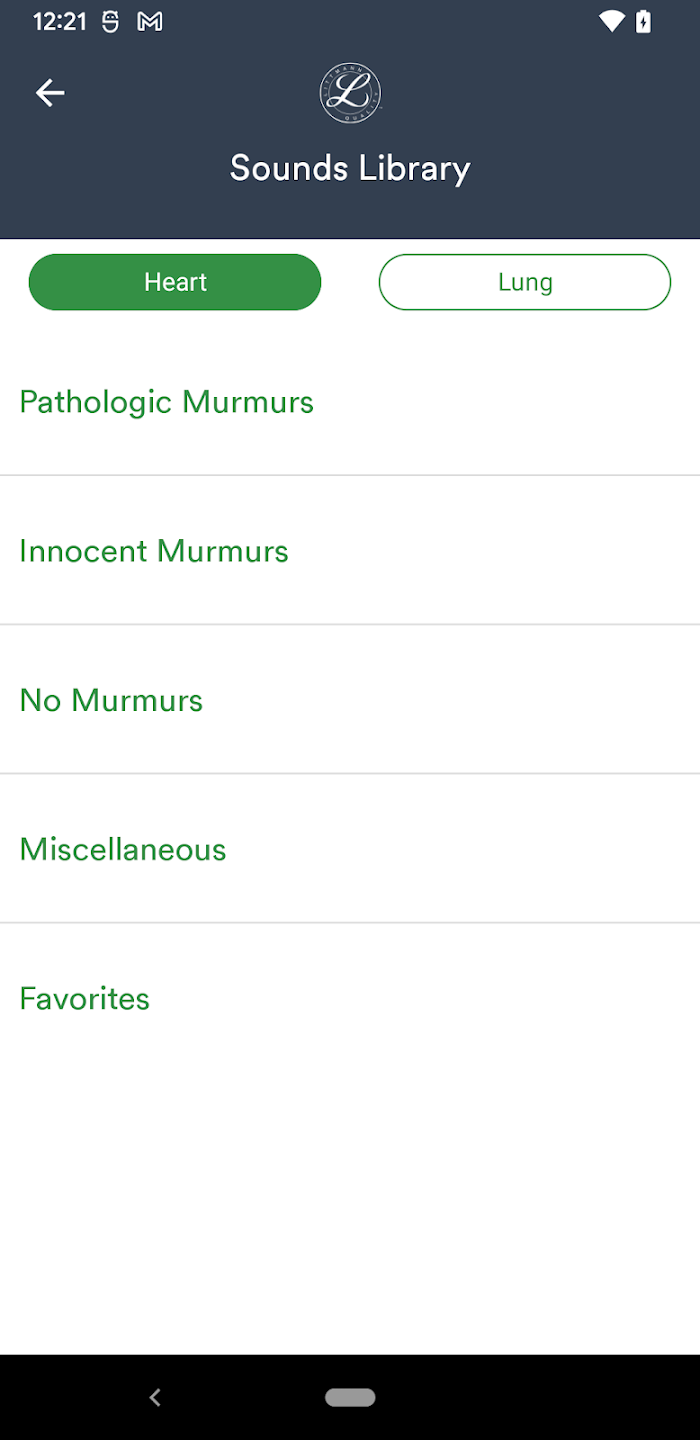Open the Miscellaneous sounds list
This screenshot has width=700, height=1440.
coord(350,849)
